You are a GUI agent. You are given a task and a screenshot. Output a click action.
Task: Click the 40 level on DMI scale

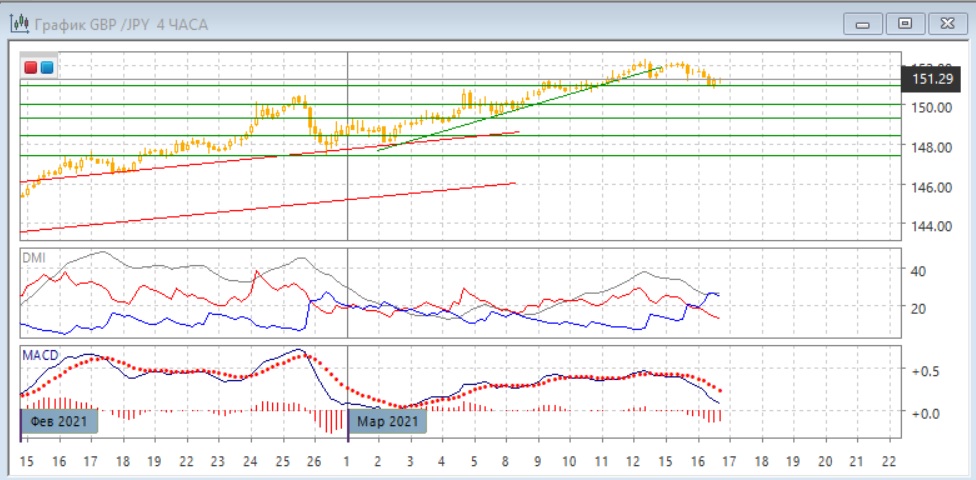917,270
